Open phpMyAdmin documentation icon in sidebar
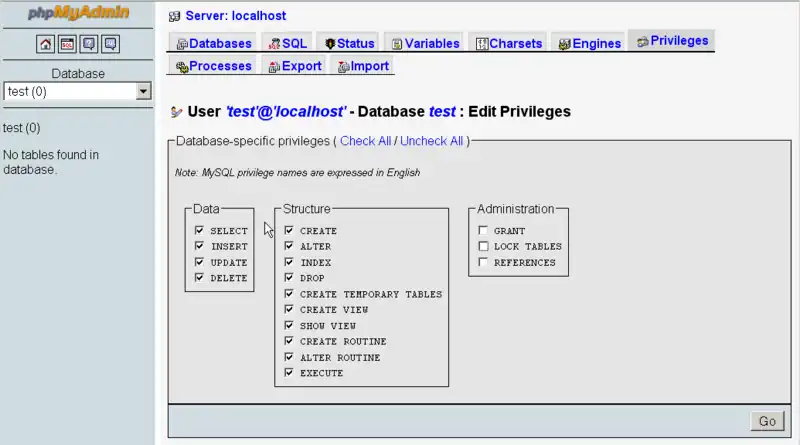Screen dimensions: 800x445 click(89, 44)
